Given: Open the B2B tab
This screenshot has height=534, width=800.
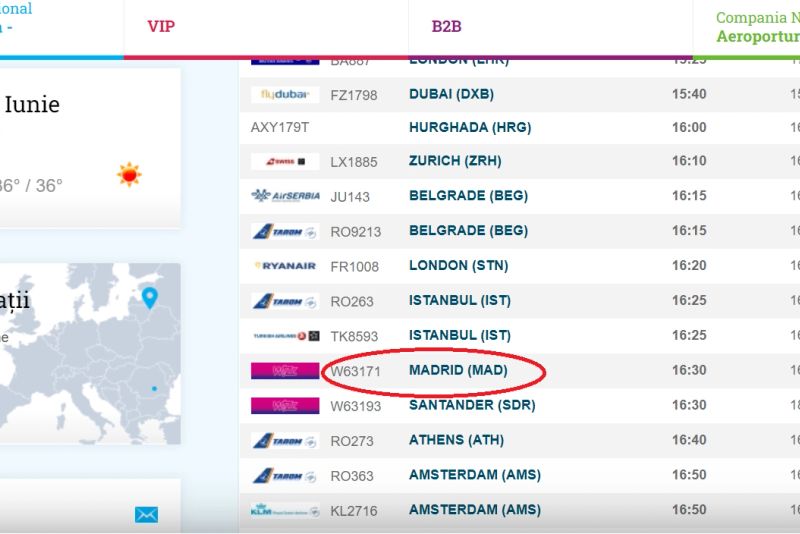Looking at the screenshot, I should point(447,27).
